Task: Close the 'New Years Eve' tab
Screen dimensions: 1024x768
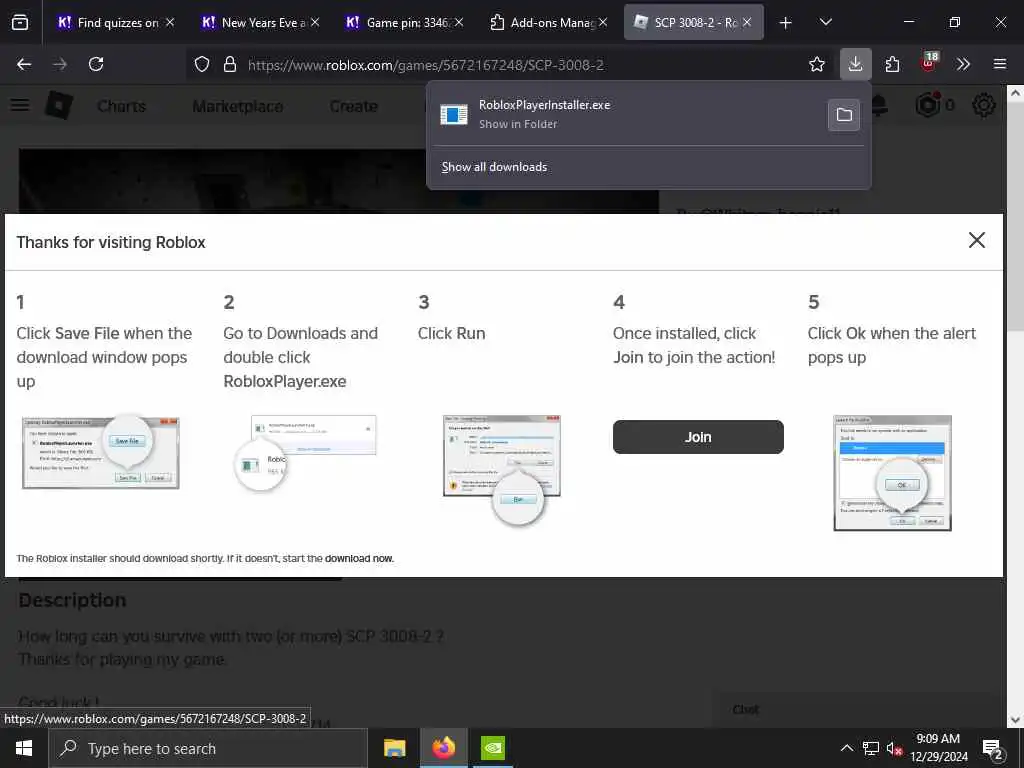Action: point(315,22)
